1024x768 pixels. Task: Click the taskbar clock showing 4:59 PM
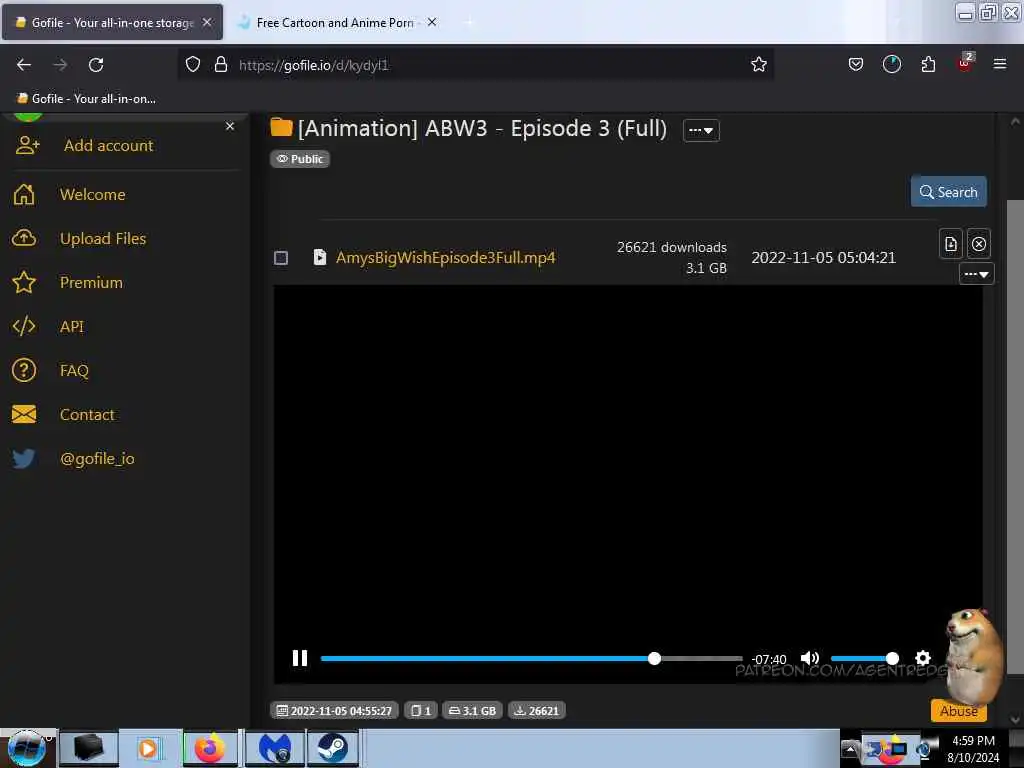coord(973,749)
